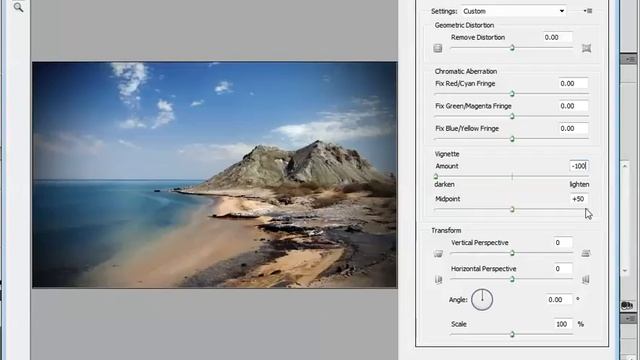Click the "Chromatic Aberration" heading
Image resolution: width=640 pixels, height=360 pixels.
(466, 71)
